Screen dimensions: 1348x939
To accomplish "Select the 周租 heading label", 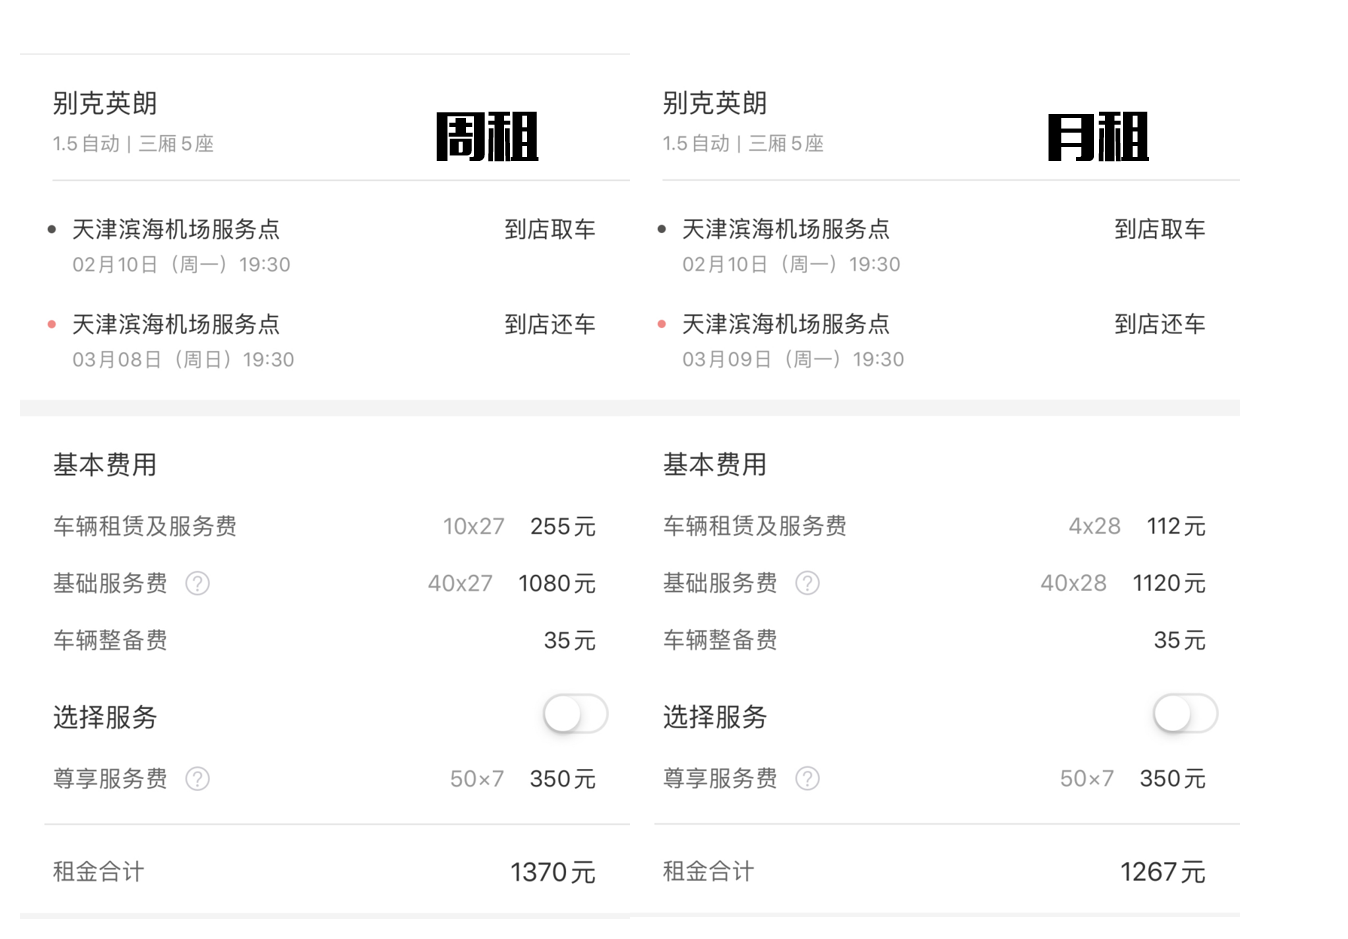I will (487, 137).
